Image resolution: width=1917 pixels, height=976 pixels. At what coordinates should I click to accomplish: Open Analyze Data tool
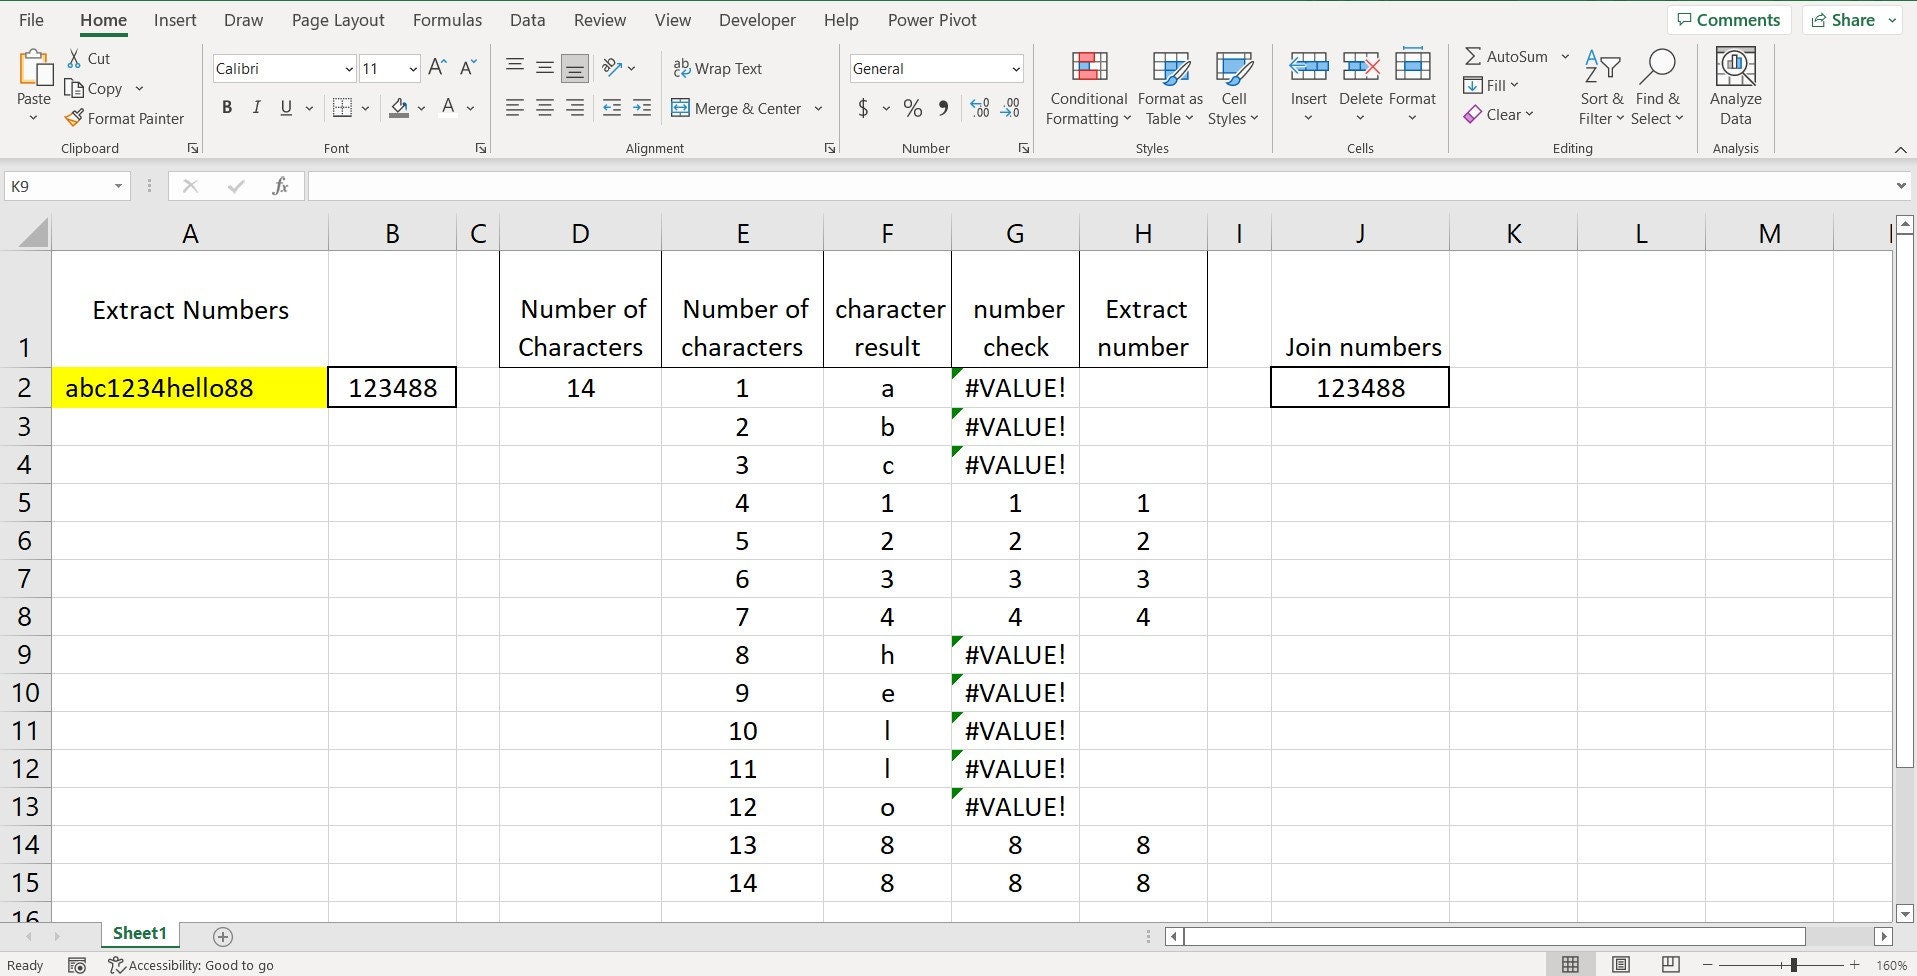click(1735, 86)
